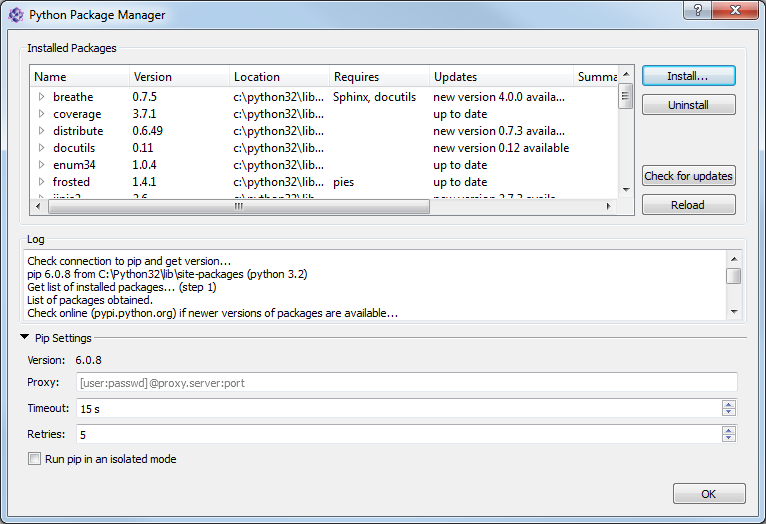Decrease Retries with the down arrow
This screenshot has width=766, height=524.
pos(728,438)
